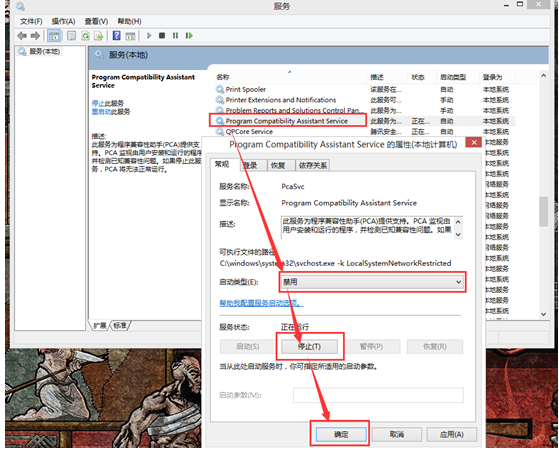Click the Pause Service toolbar icon
This screenshot has width=559, height=450.
pos(175,36)
